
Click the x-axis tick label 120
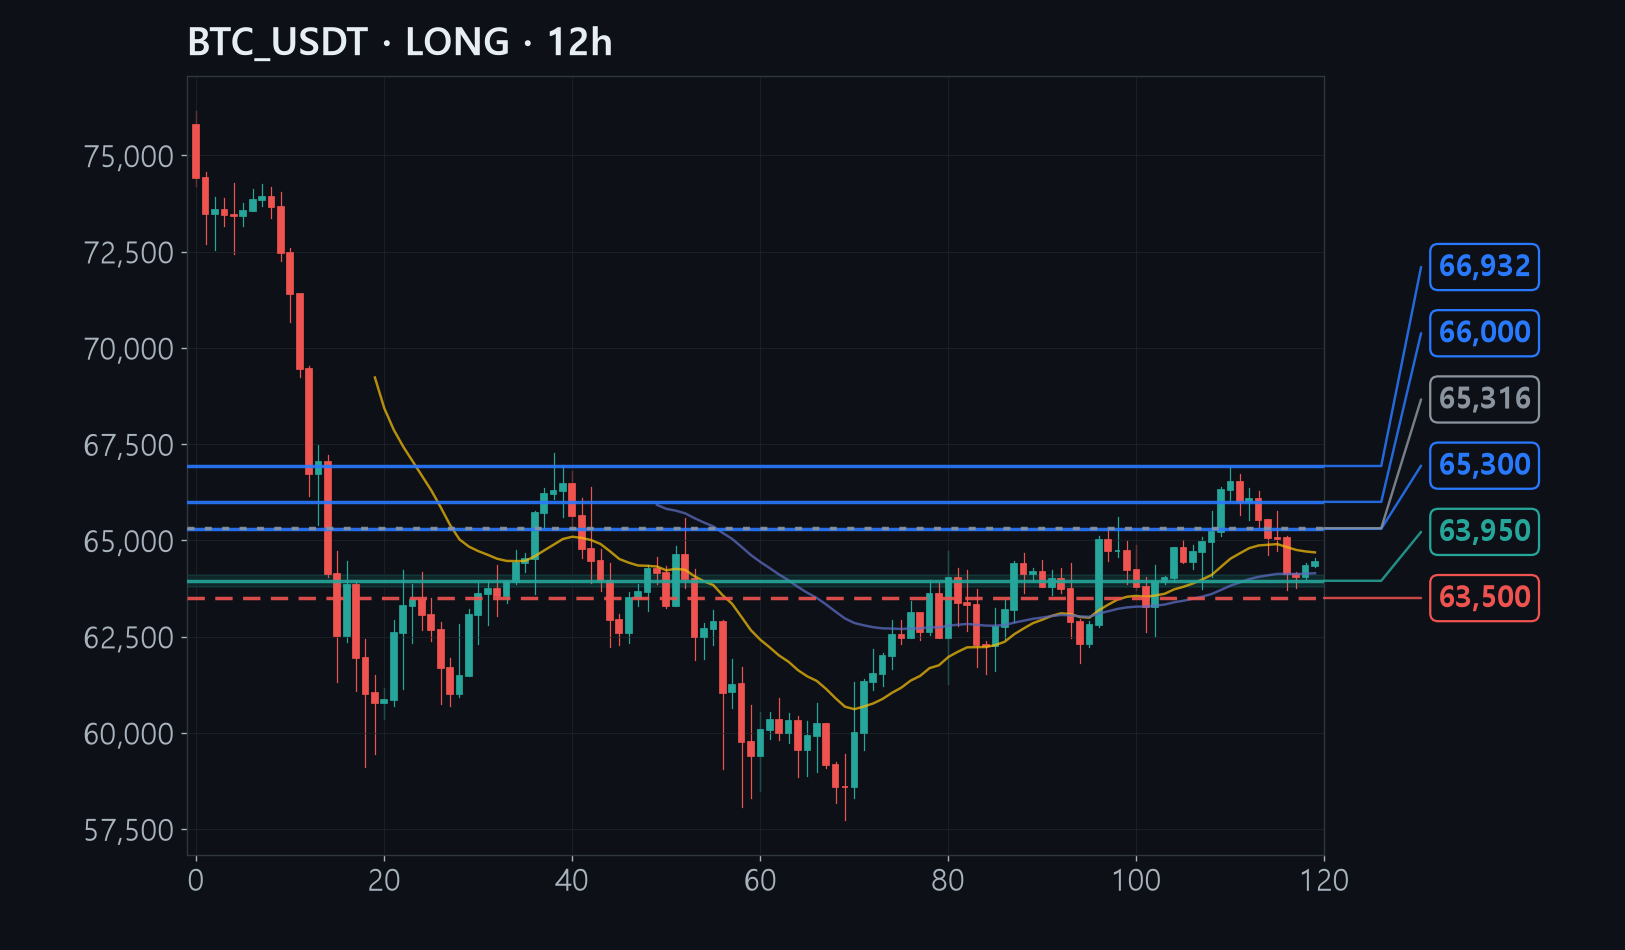1324,880
